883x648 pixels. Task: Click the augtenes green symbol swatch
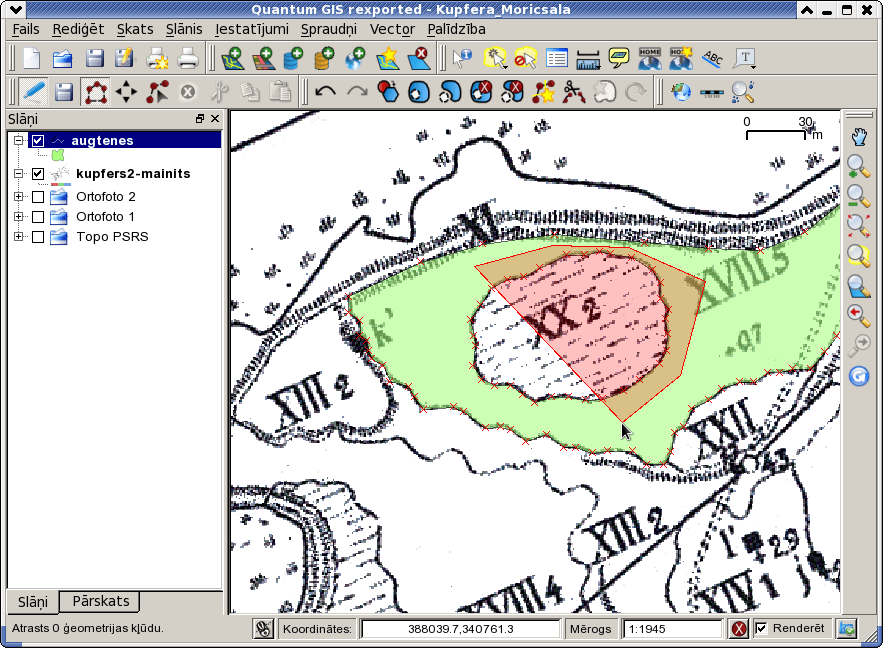tap(58, 155)
